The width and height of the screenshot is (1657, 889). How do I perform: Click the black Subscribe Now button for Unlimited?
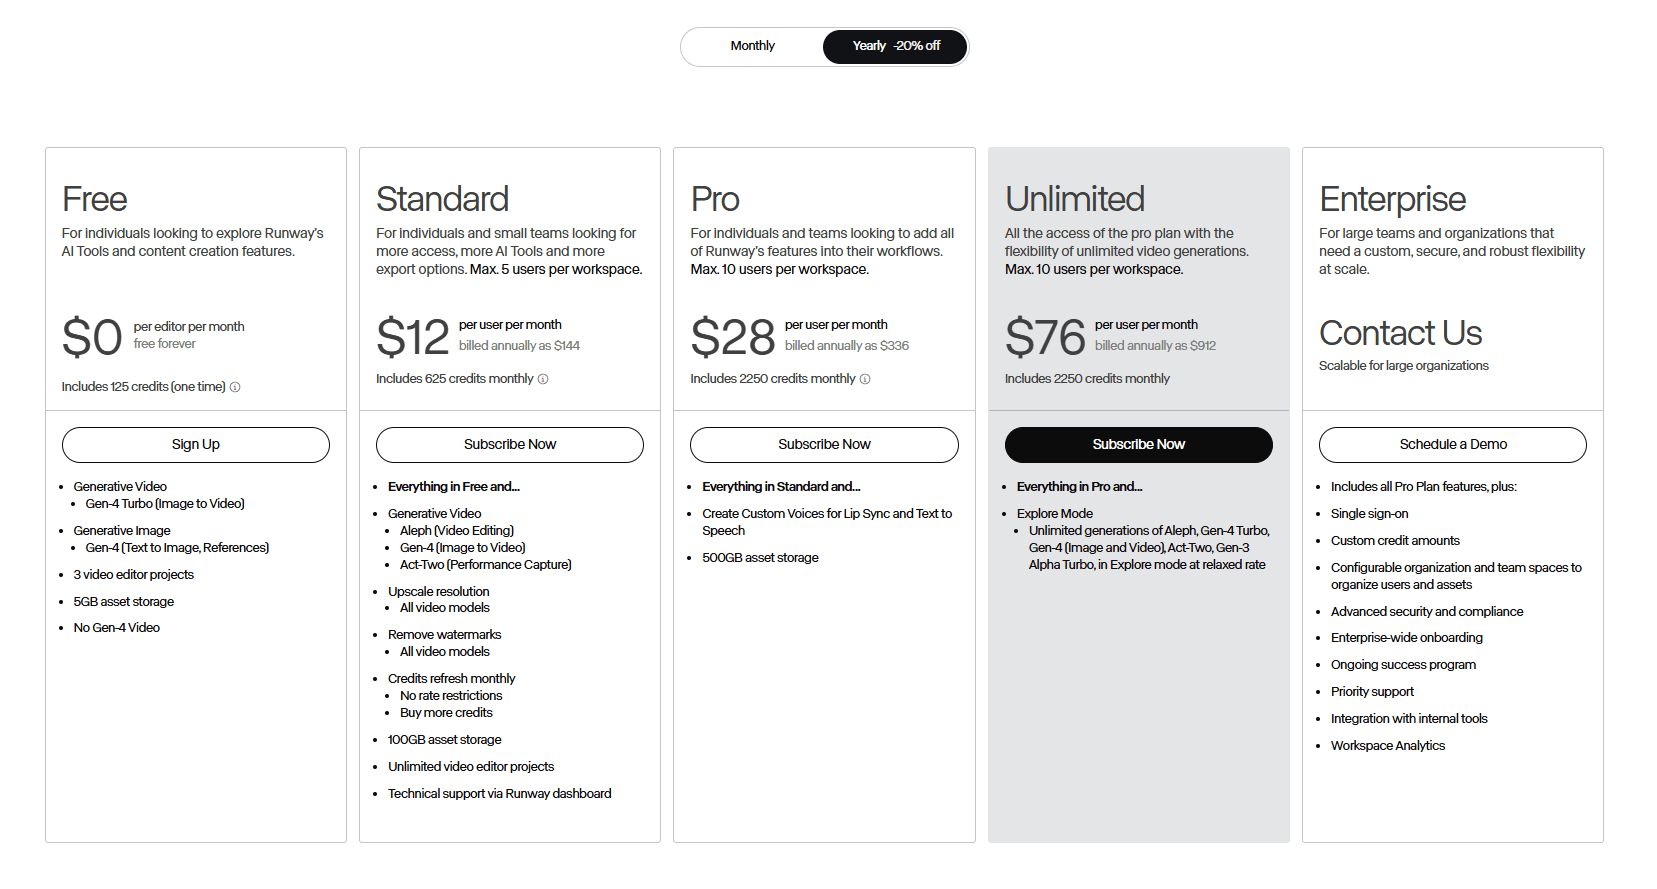point(1138,445)
